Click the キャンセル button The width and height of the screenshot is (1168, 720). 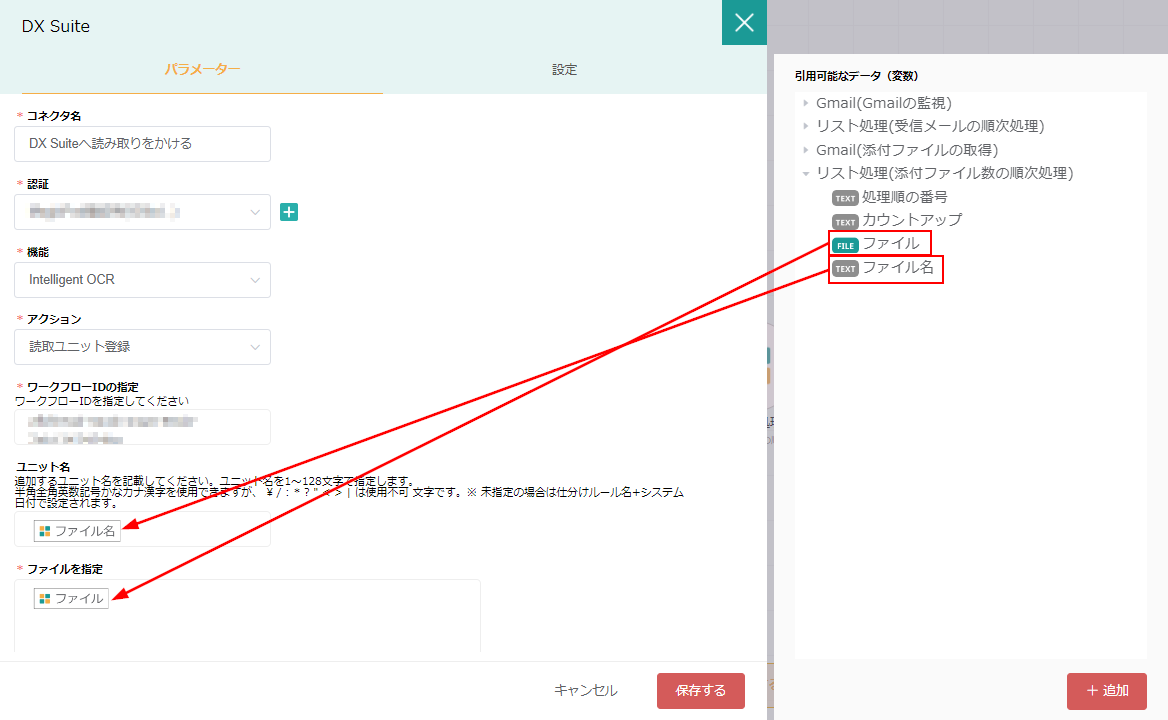(x=585, y=691)
